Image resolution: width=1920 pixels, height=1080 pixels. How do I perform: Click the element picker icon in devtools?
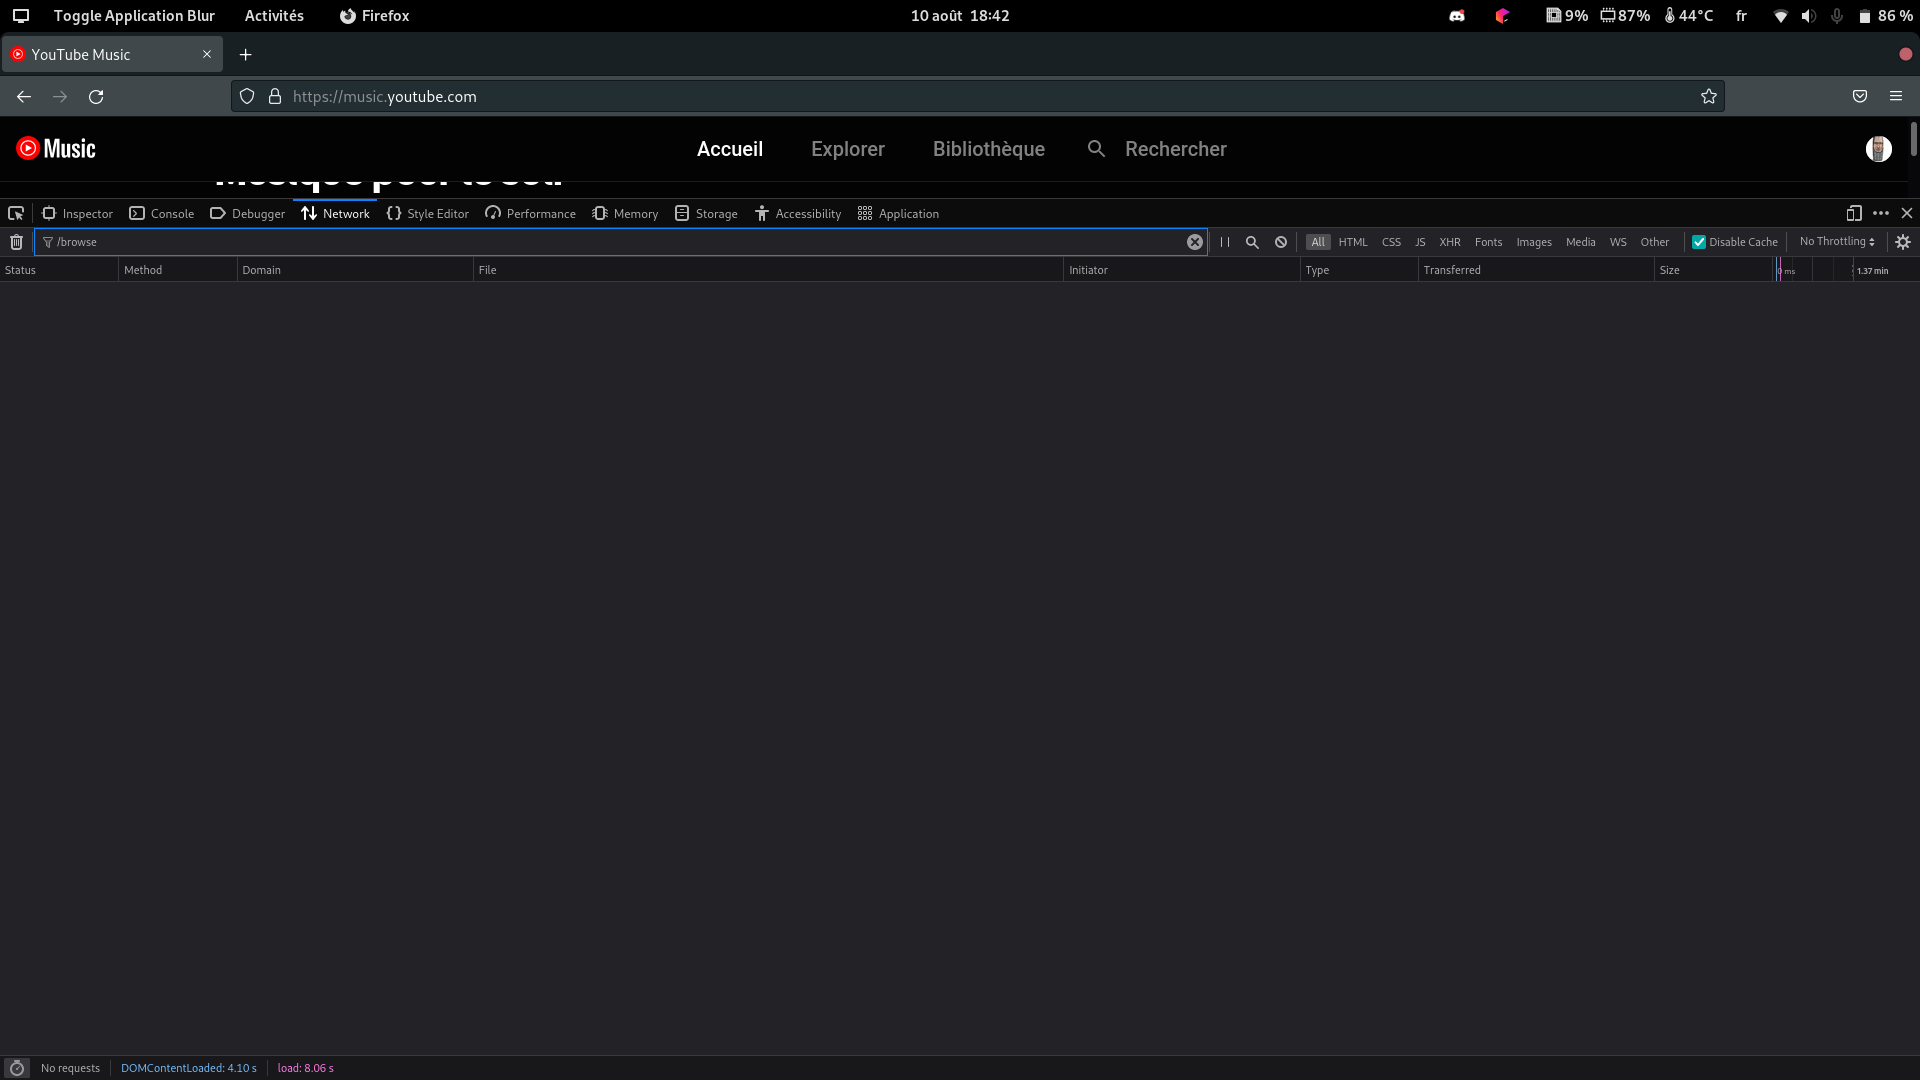[16, 213]
